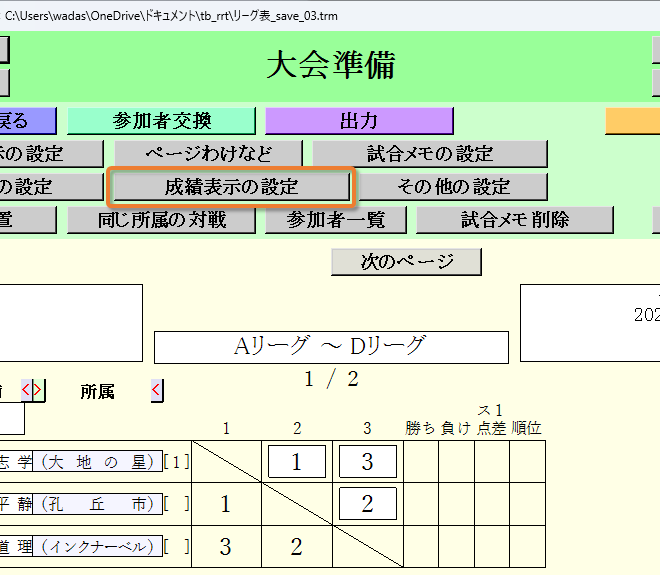Select match box 1 in first row

click(x=297, y=462)
